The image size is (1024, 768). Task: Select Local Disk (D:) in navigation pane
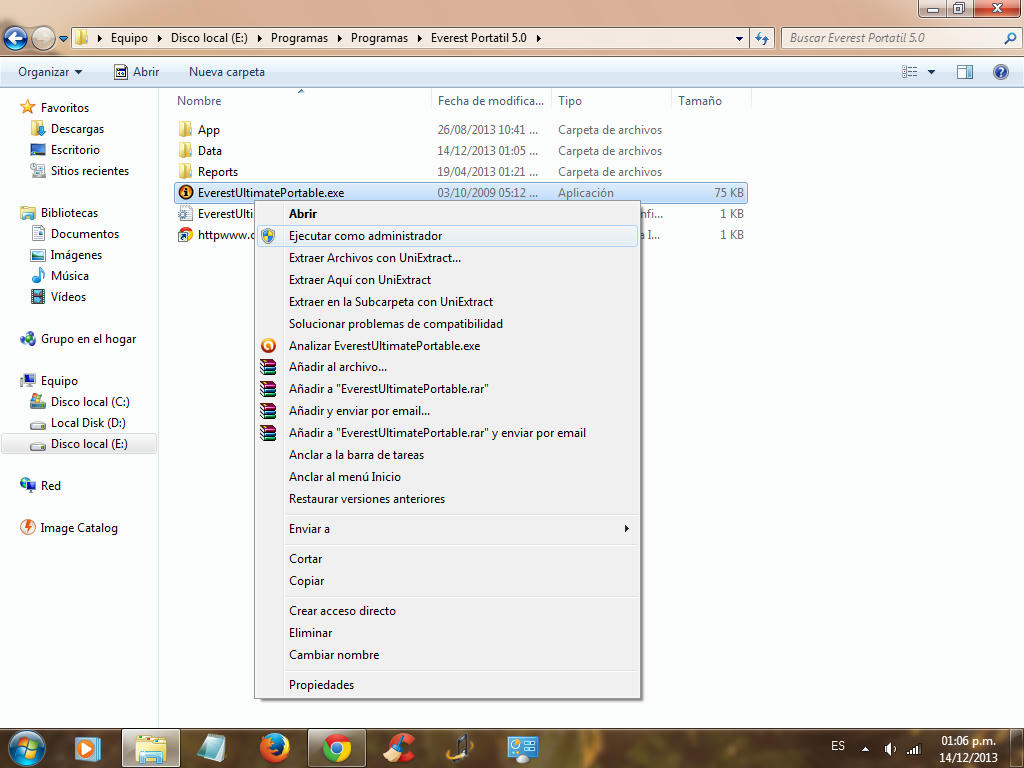pos(88,423)
